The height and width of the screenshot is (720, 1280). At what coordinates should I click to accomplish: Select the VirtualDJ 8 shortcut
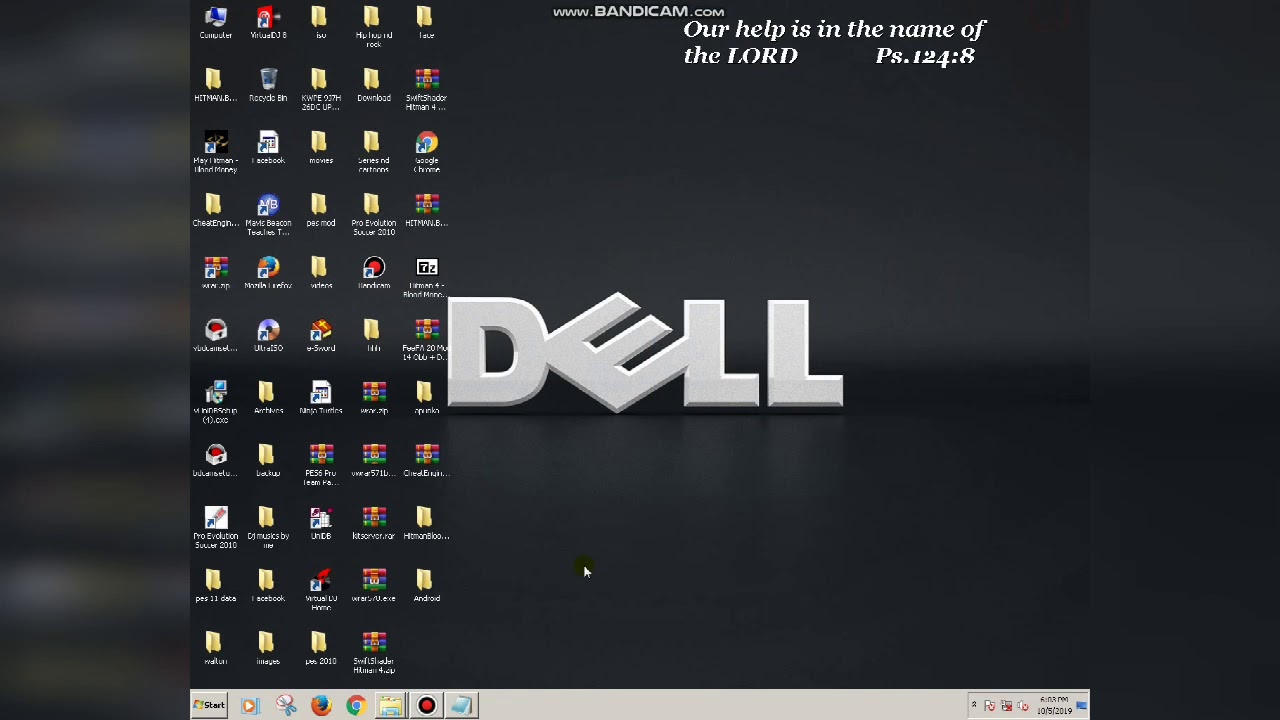pyautogui.click(x=268, y=23)
